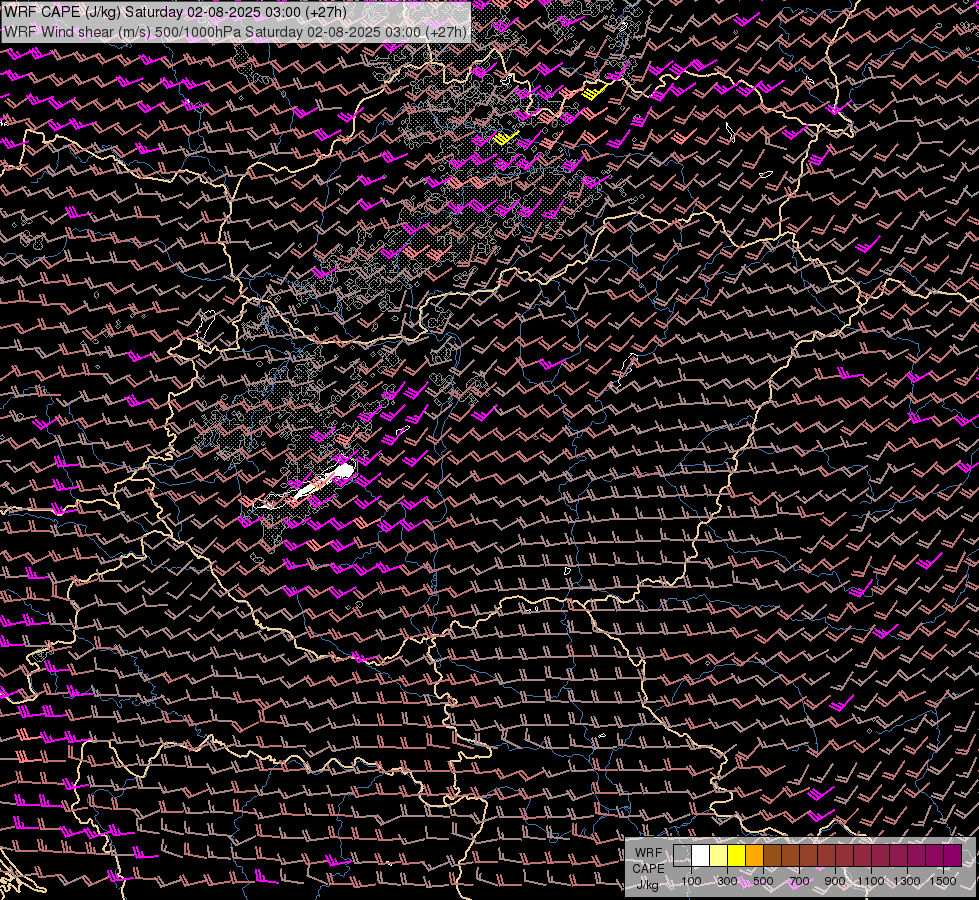The image size is (979, 900).
Task: Click the white CAPE legend swatch
Action: click(701, 856)
